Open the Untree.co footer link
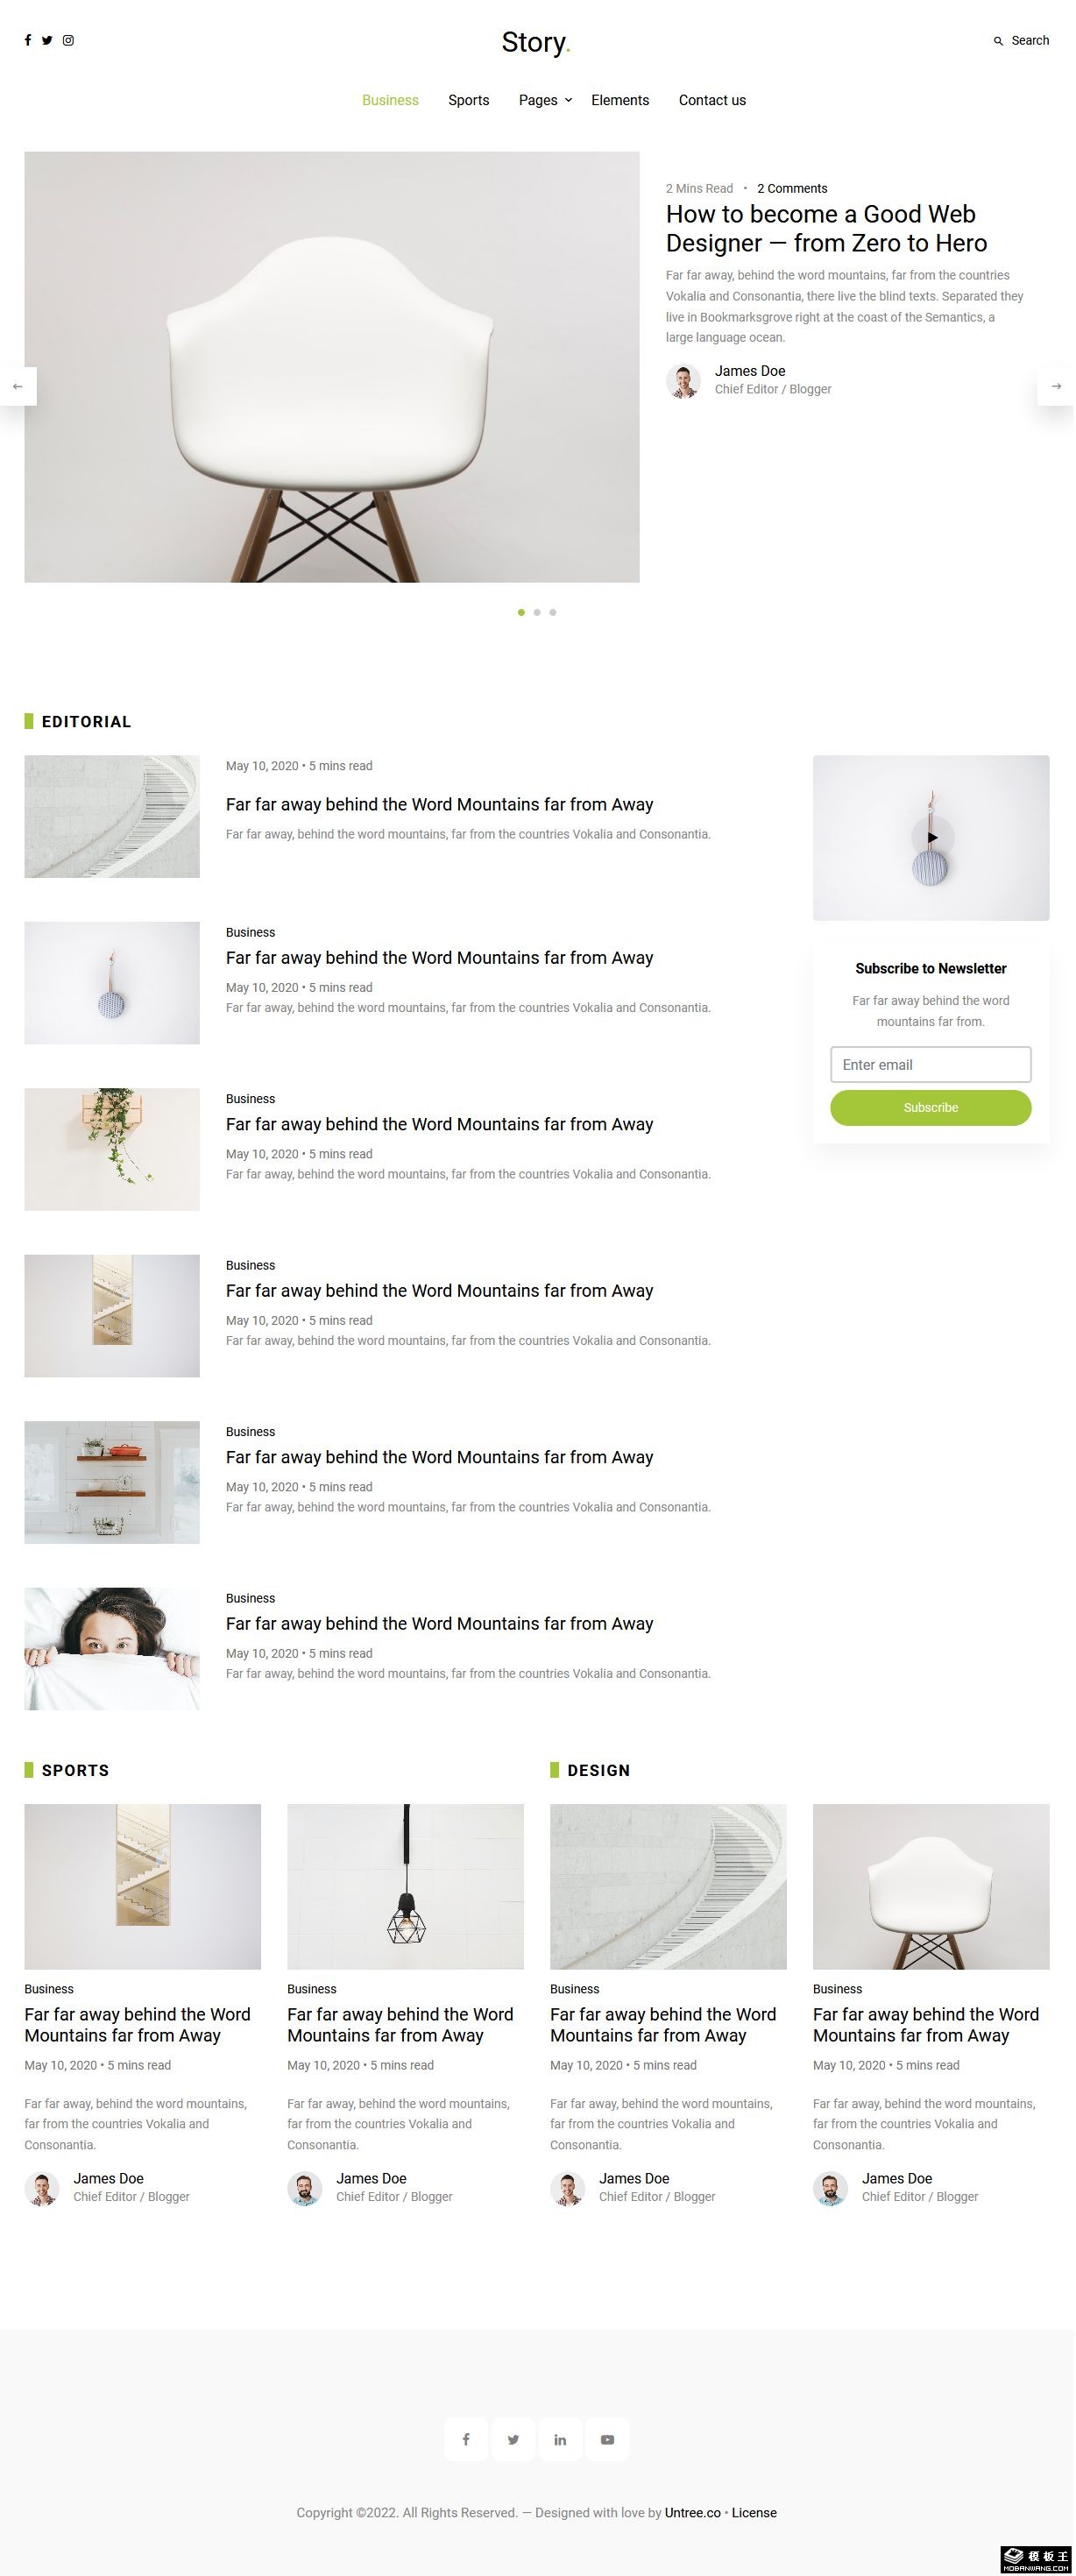Viewport: 1076px width, 2576px height. (693, 2512)
